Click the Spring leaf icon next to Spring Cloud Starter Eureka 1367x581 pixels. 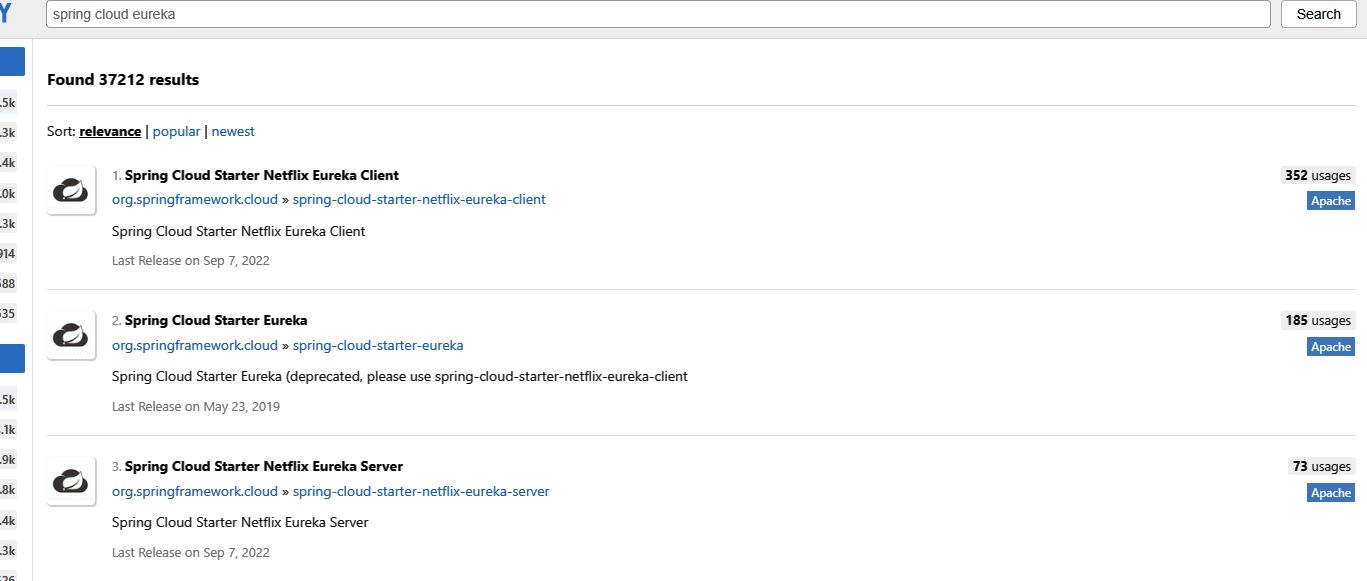[70, 335]
